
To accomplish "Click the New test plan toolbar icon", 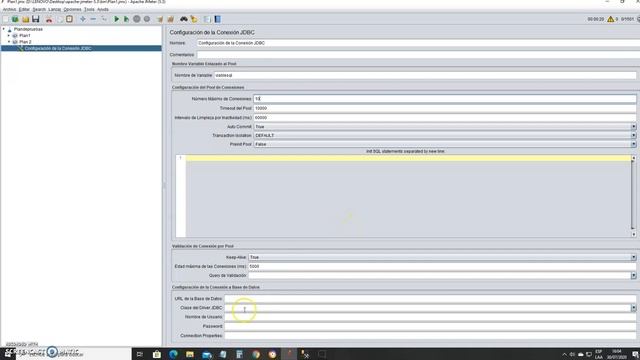I will coord(5,19).
